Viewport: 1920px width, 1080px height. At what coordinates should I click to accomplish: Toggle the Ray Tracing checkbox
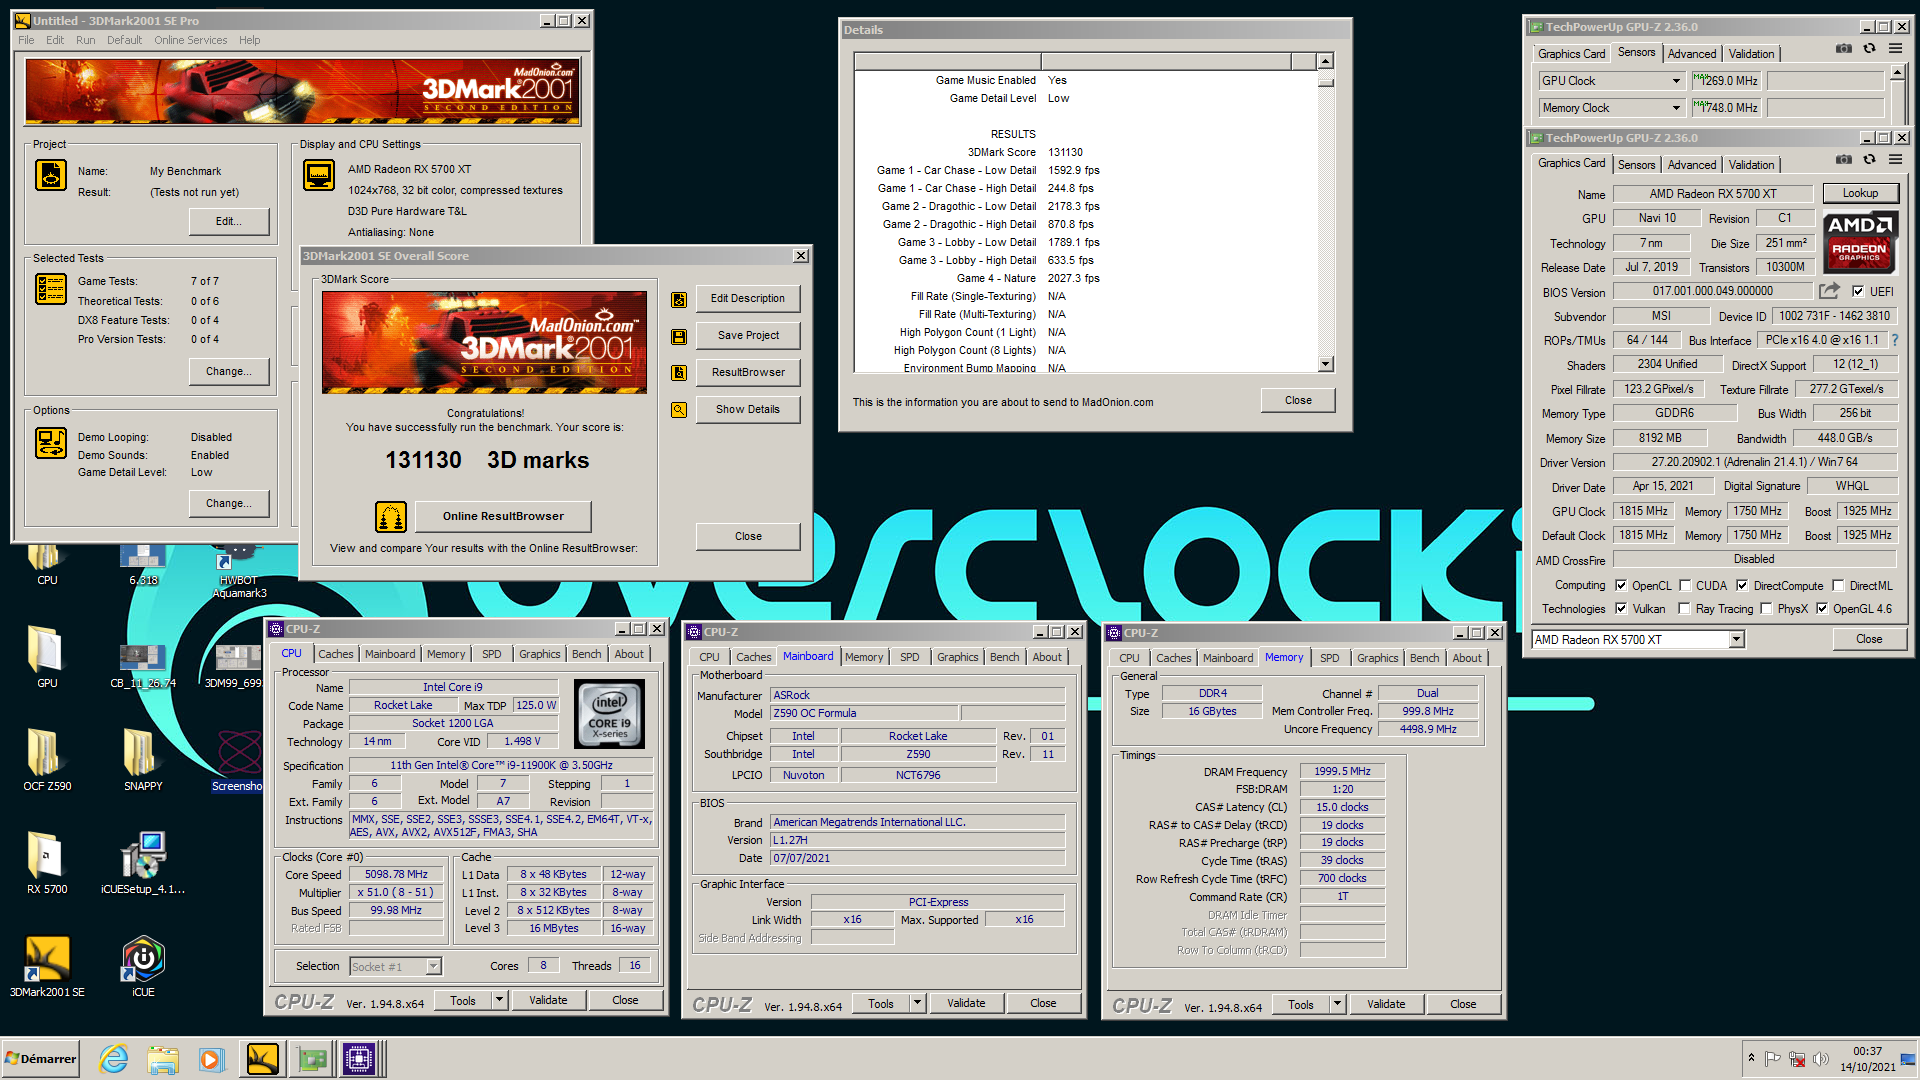1684,609
